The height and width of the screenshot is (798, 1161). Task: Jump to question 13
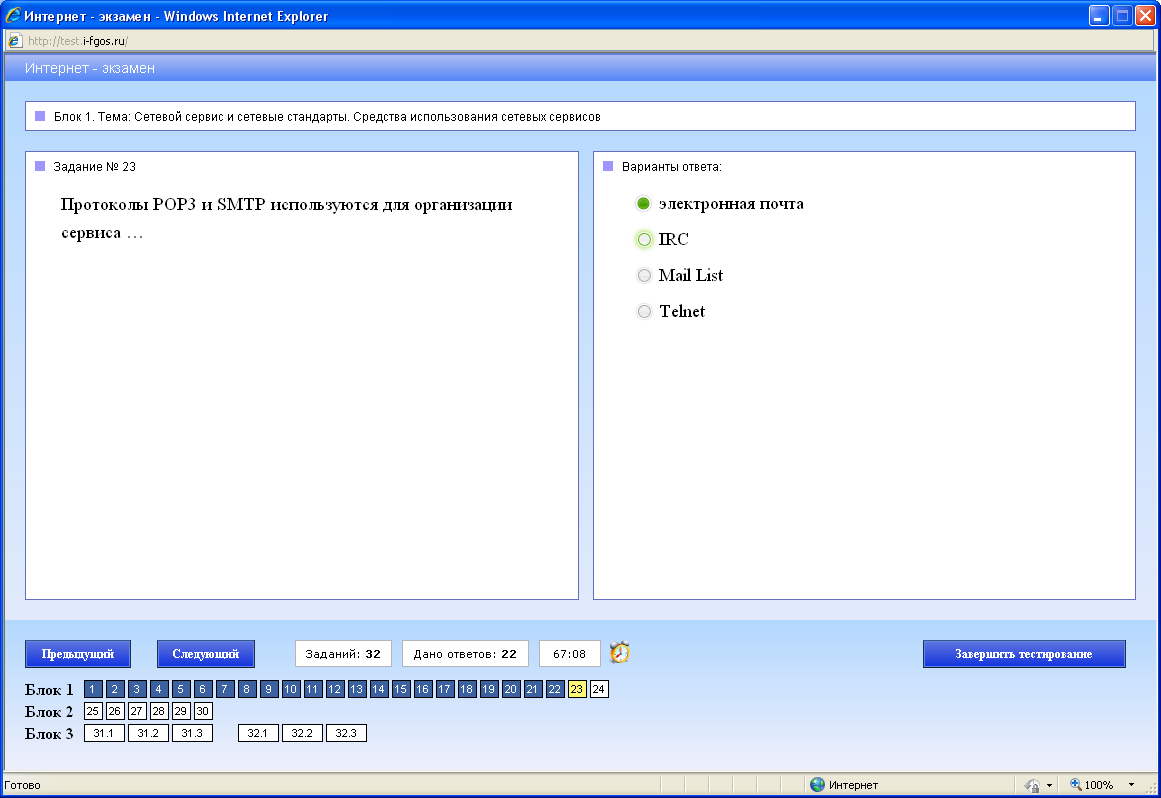tap(357, 689)
